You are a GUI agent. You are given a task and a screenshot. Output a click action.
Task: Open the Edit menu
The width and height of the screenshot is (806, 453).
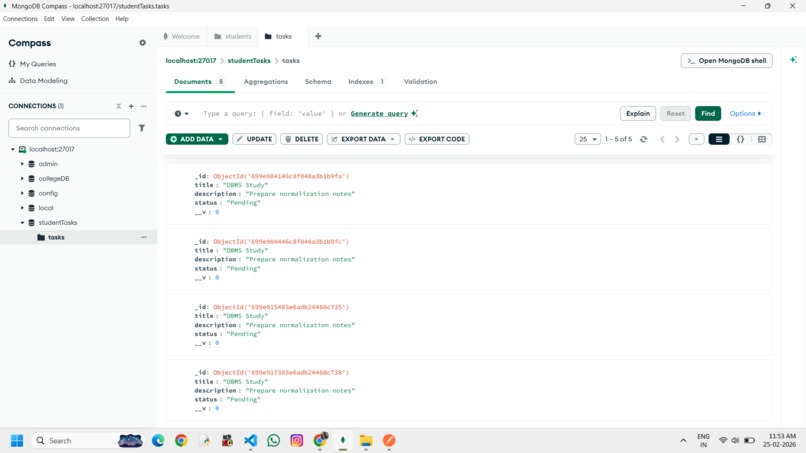pos(49,19)
